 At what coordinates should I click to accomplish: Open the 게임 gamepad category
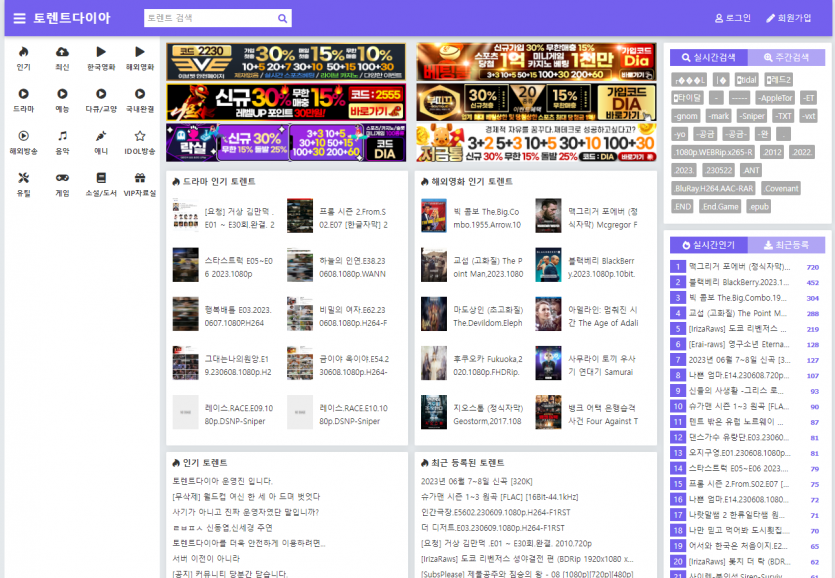click(62, 178)
